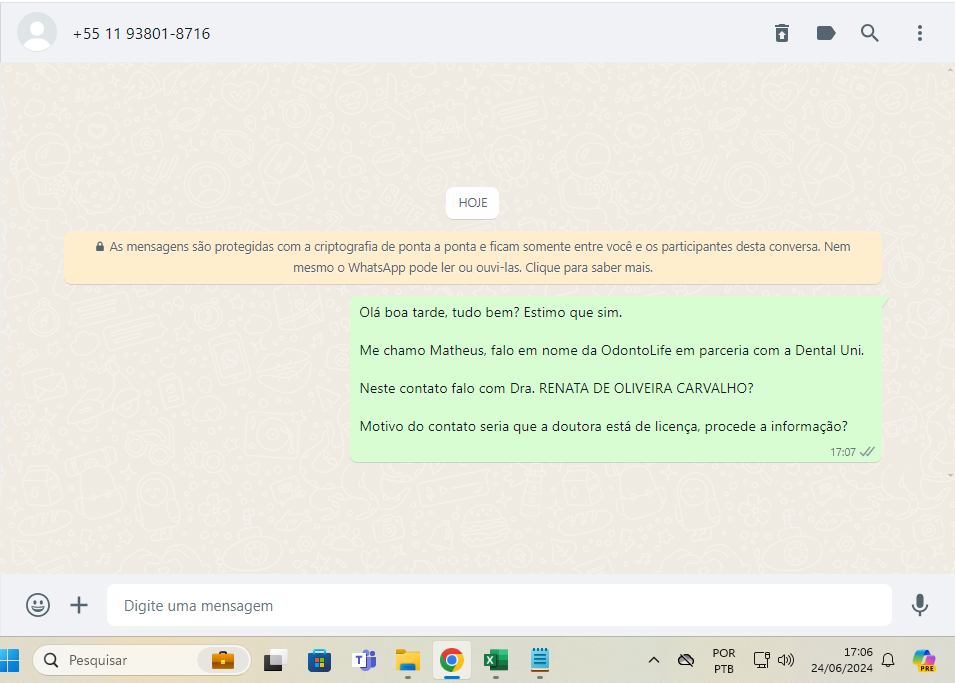Viewport: 955px width, 683px height.
Task: Check the double-tick delivery status icon
Action: tap(867, 451)
